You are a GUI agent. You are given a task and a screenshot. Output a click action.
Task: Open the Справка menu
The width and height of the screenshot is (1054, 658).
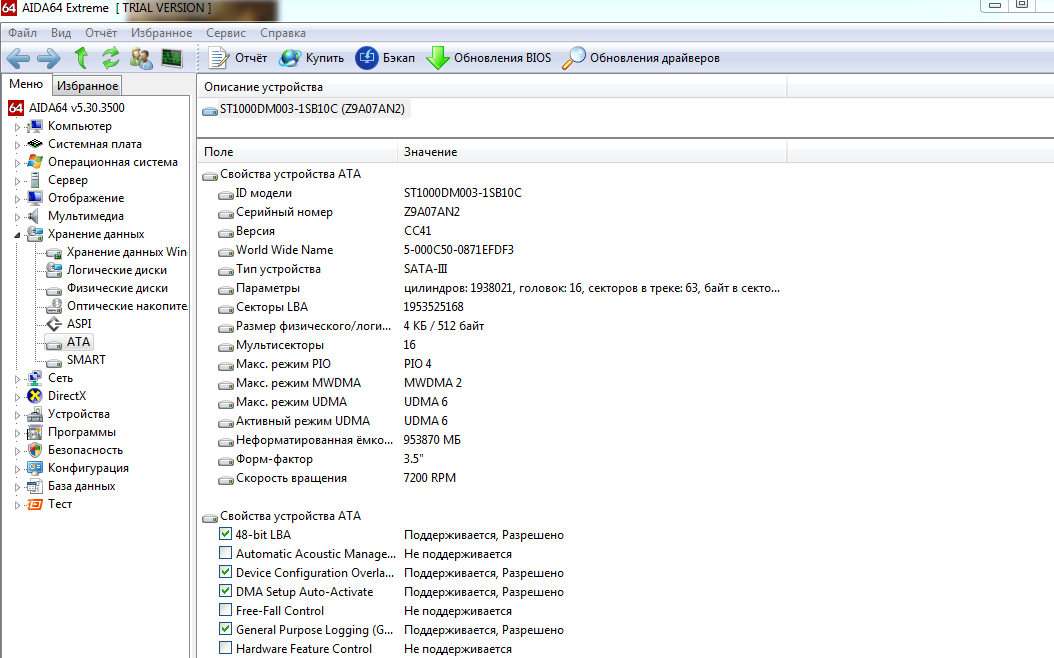[x=283, y=33]
